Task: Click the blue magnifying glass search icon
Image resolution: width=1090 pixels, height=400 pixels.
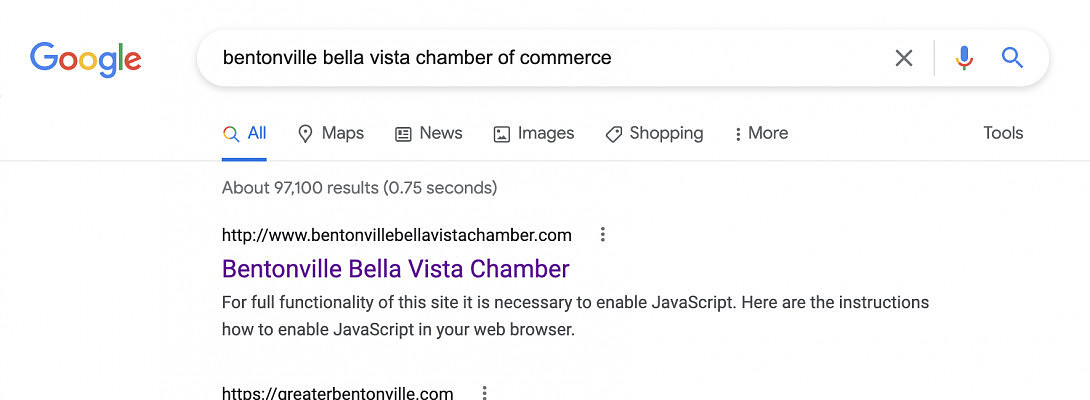Action: [1012, 58]
